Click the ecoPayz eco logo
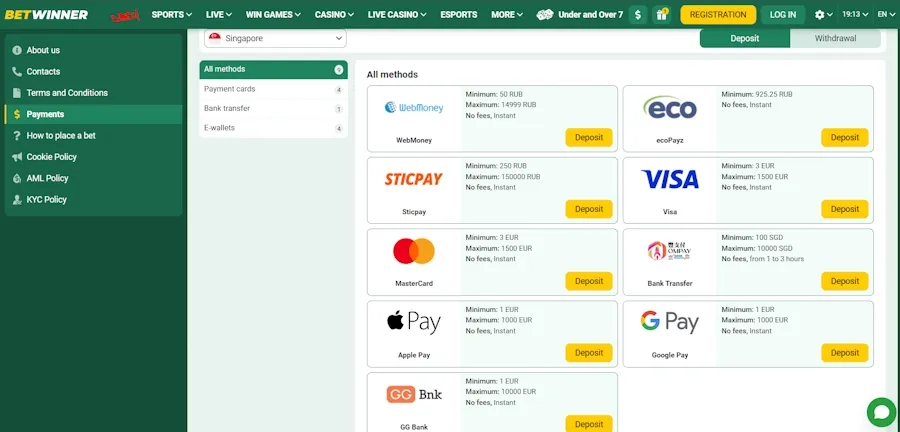This screenshot has height=432, width=900. (670, 107)
